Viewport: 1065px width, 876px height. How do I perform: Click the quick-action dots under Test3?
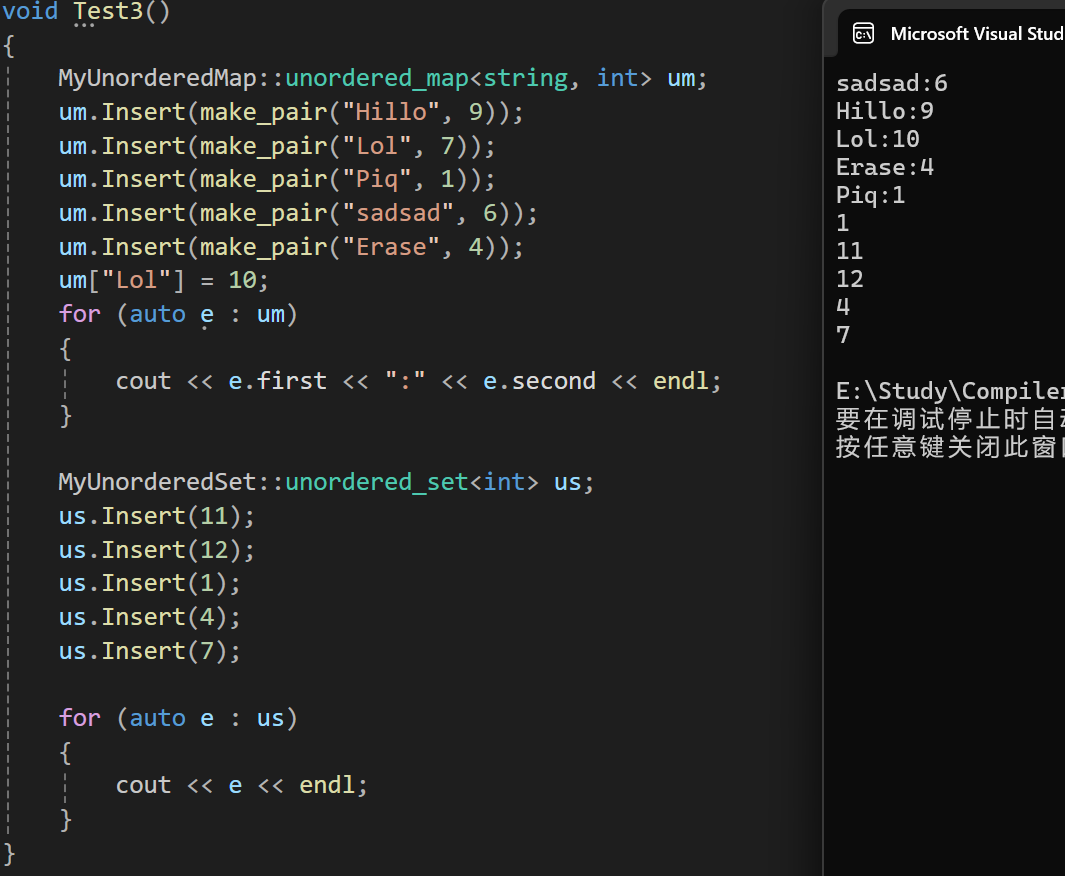click(85, 26)
